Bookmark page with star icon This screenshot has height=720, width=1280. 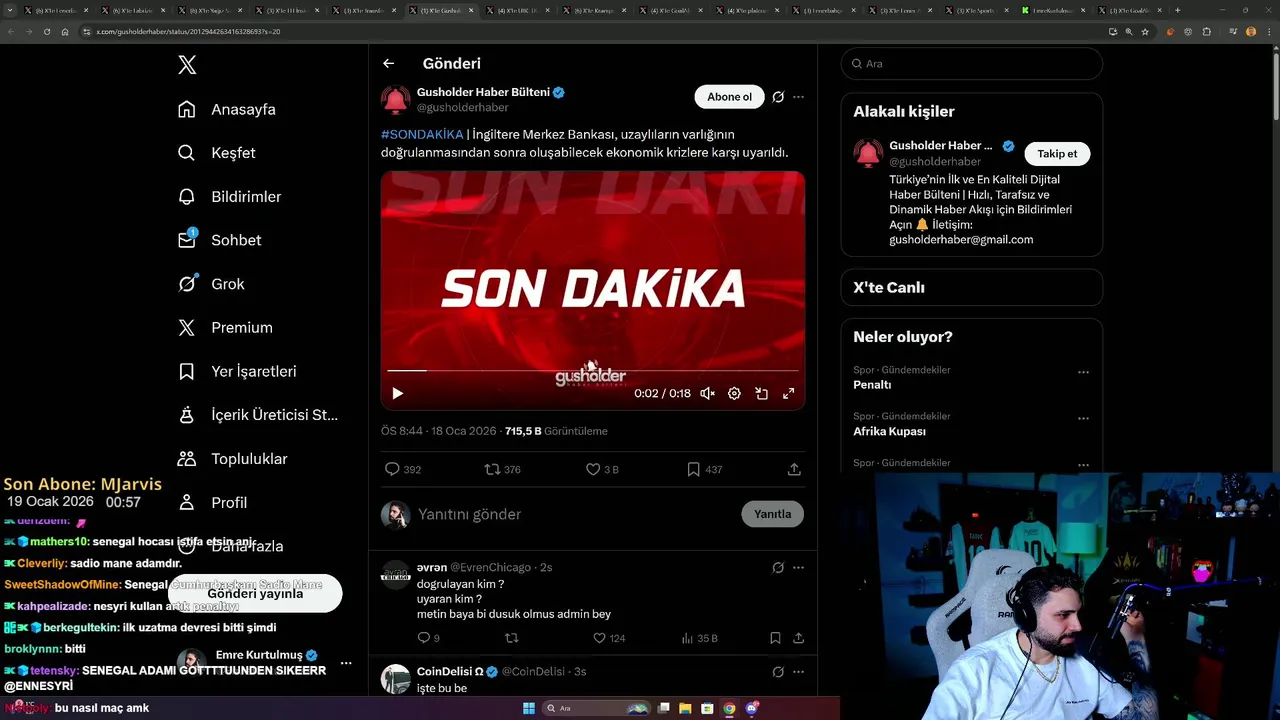[1145, 31]
